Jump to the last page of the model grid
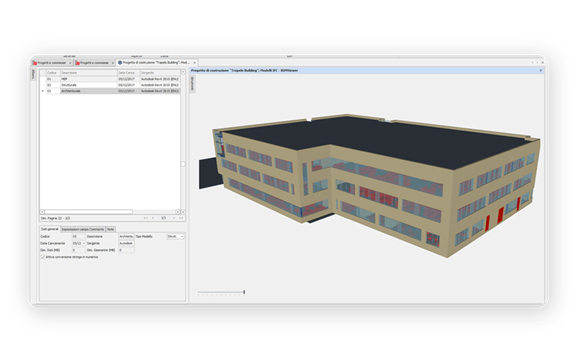 click(x=181, y=218)
